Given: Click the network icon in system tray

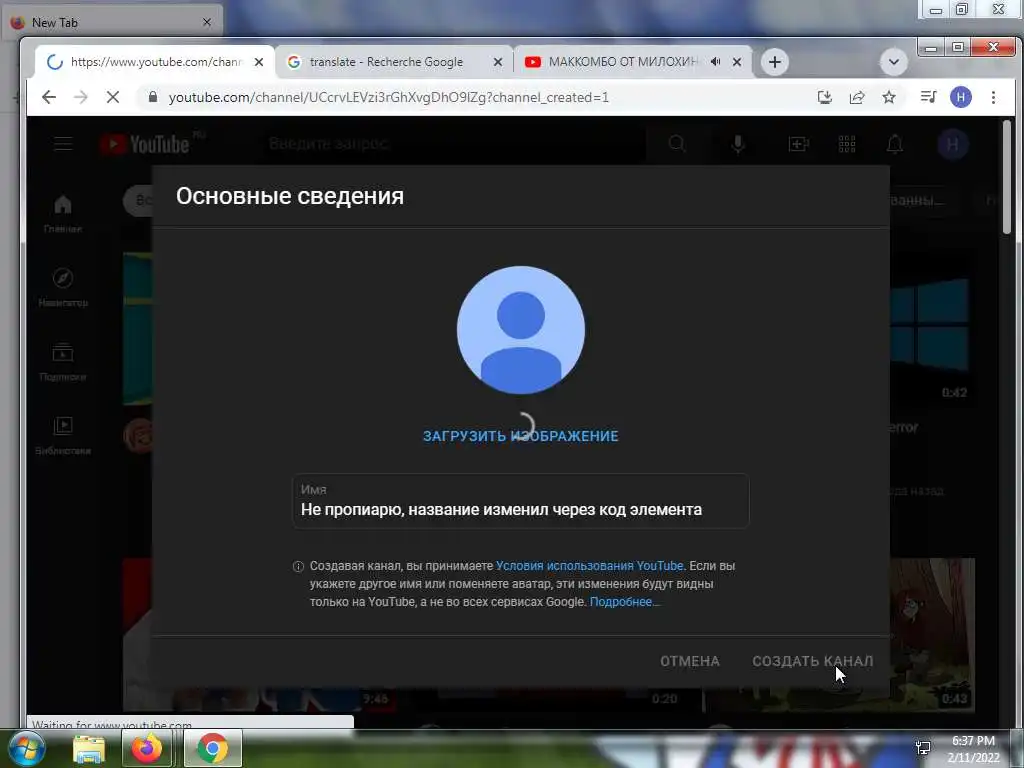Looking at the screenshot, I should (923, 748).
